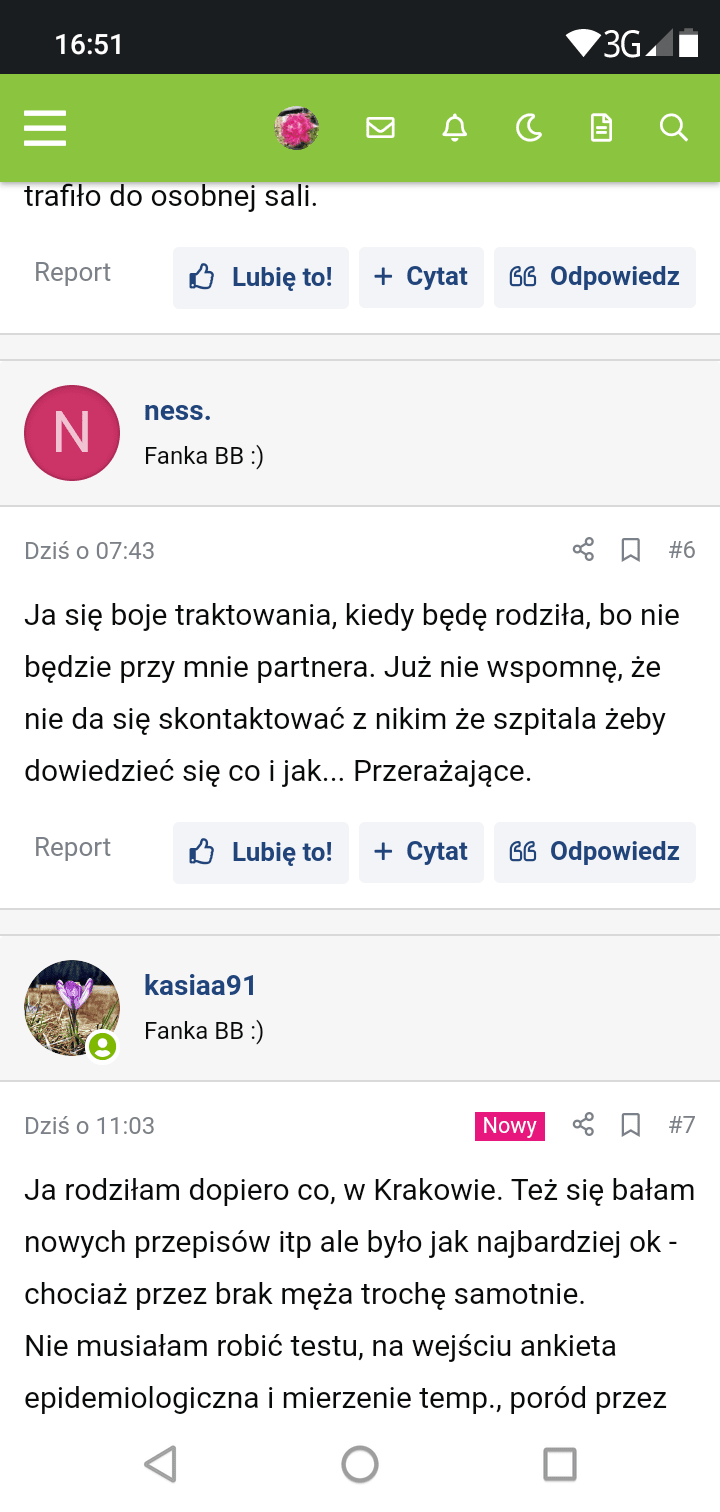Open the user profile avatar in header
The height and width of the screenshot is (1512, 720).
(297, 128)
